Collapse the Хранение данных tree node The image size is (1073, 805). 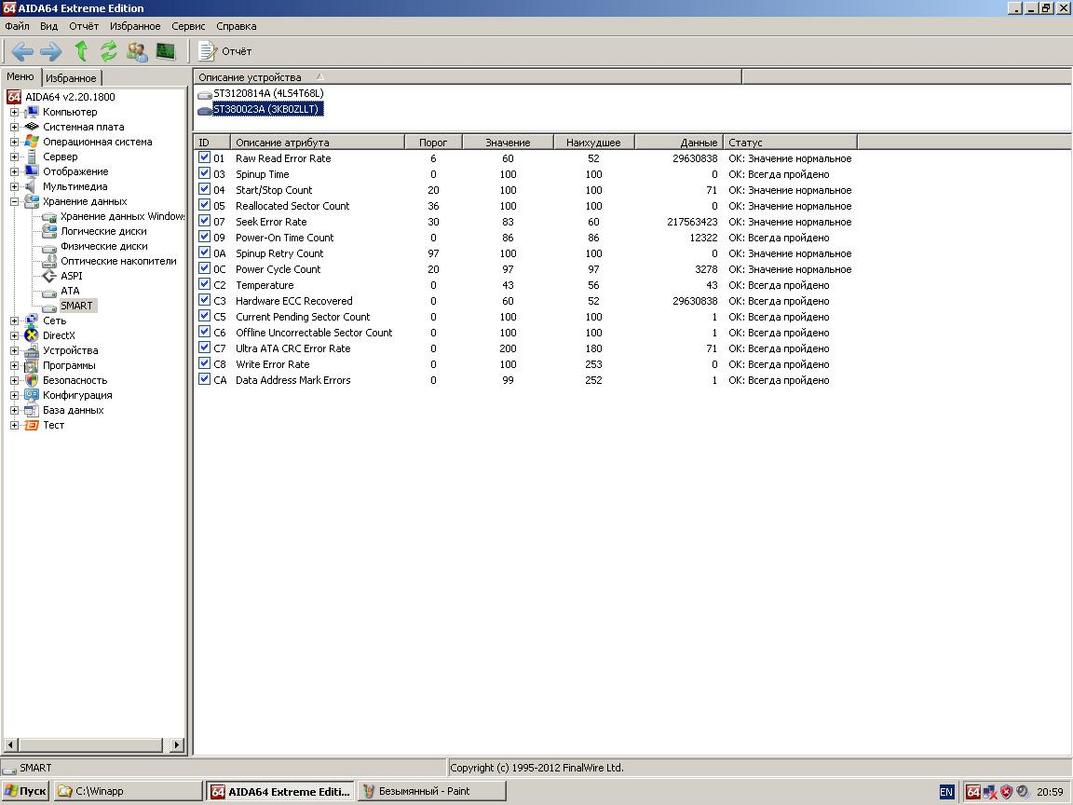point(14,201)
